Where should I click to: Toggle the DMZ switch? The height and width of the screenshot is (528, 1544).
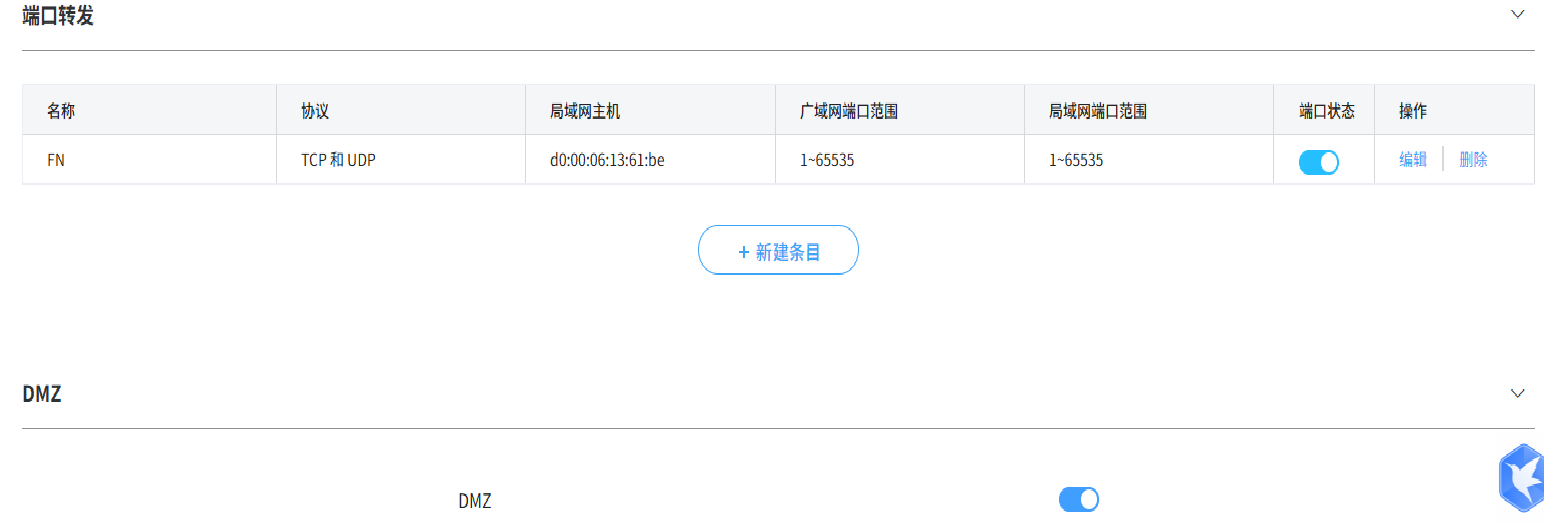click(x=1078, y=499)
